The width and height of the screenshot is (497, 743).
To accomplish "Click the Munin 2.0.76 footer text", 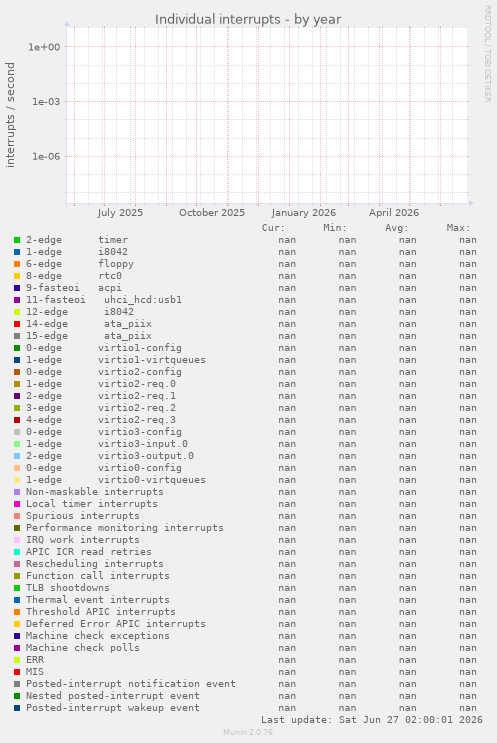I will coord(248,732).
